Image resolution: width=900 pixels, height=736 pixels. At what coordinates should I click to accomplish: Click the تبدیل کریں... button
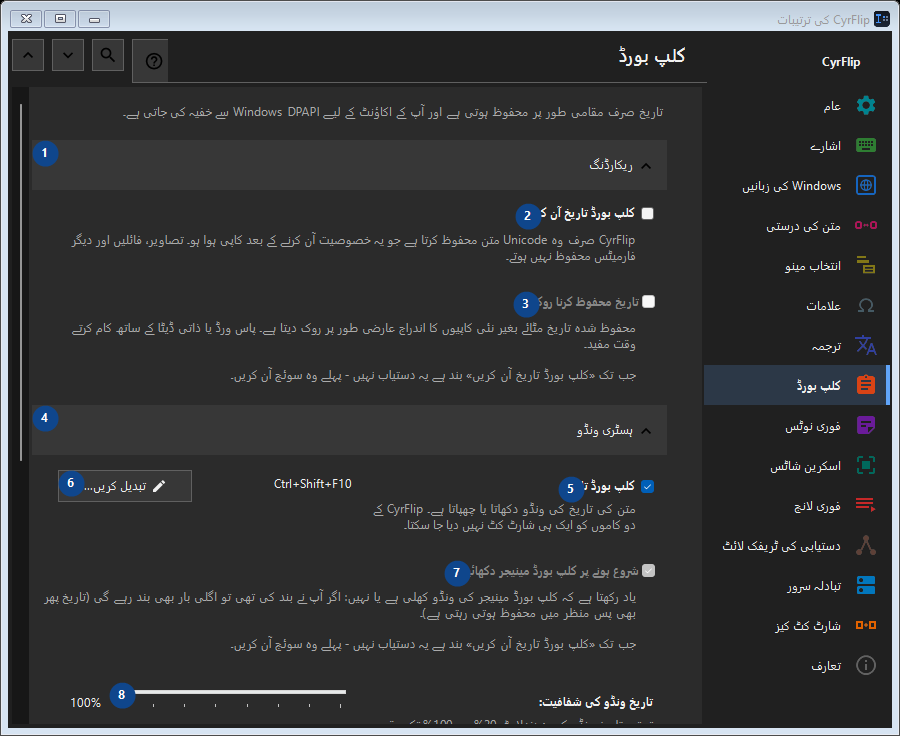point(125,486)
